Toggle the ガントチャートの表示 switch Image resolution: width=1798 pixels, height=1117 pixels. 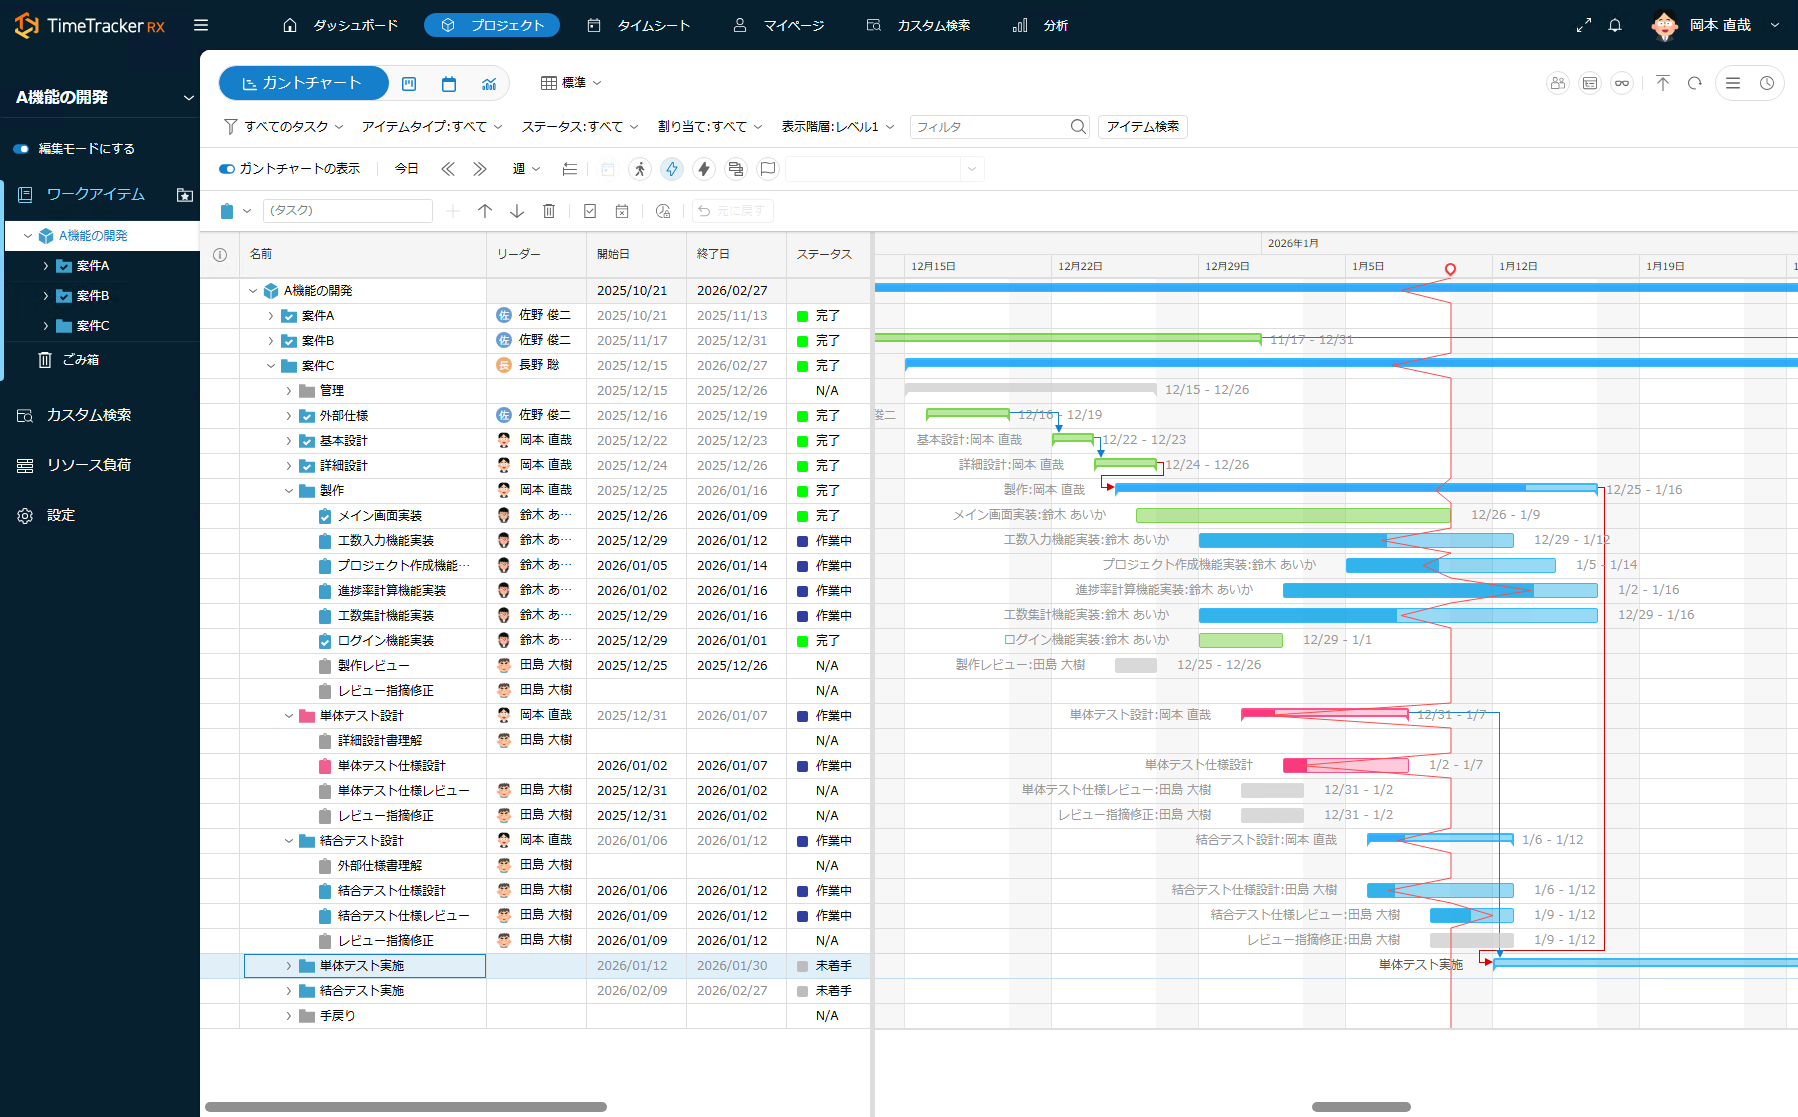pos(227,169)
